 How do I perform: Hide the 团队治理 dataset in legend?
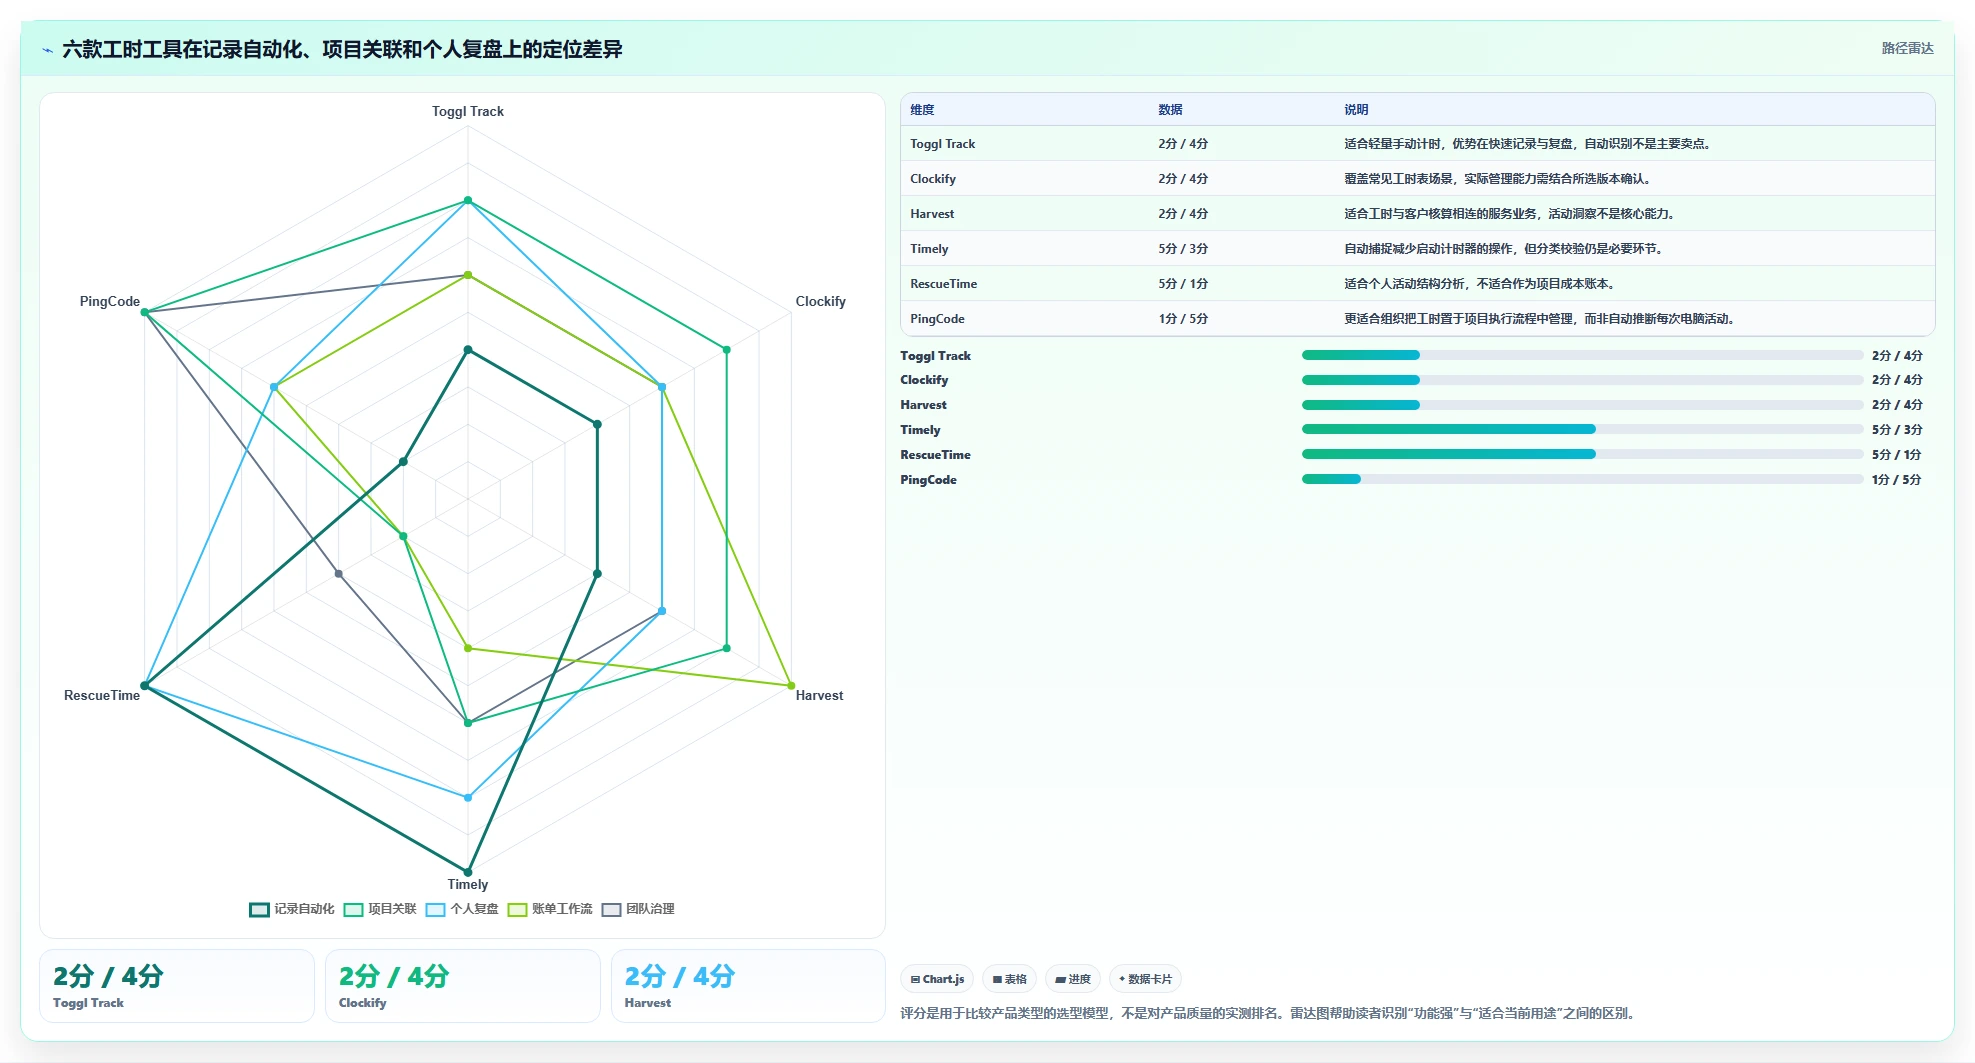click(638, 909)
